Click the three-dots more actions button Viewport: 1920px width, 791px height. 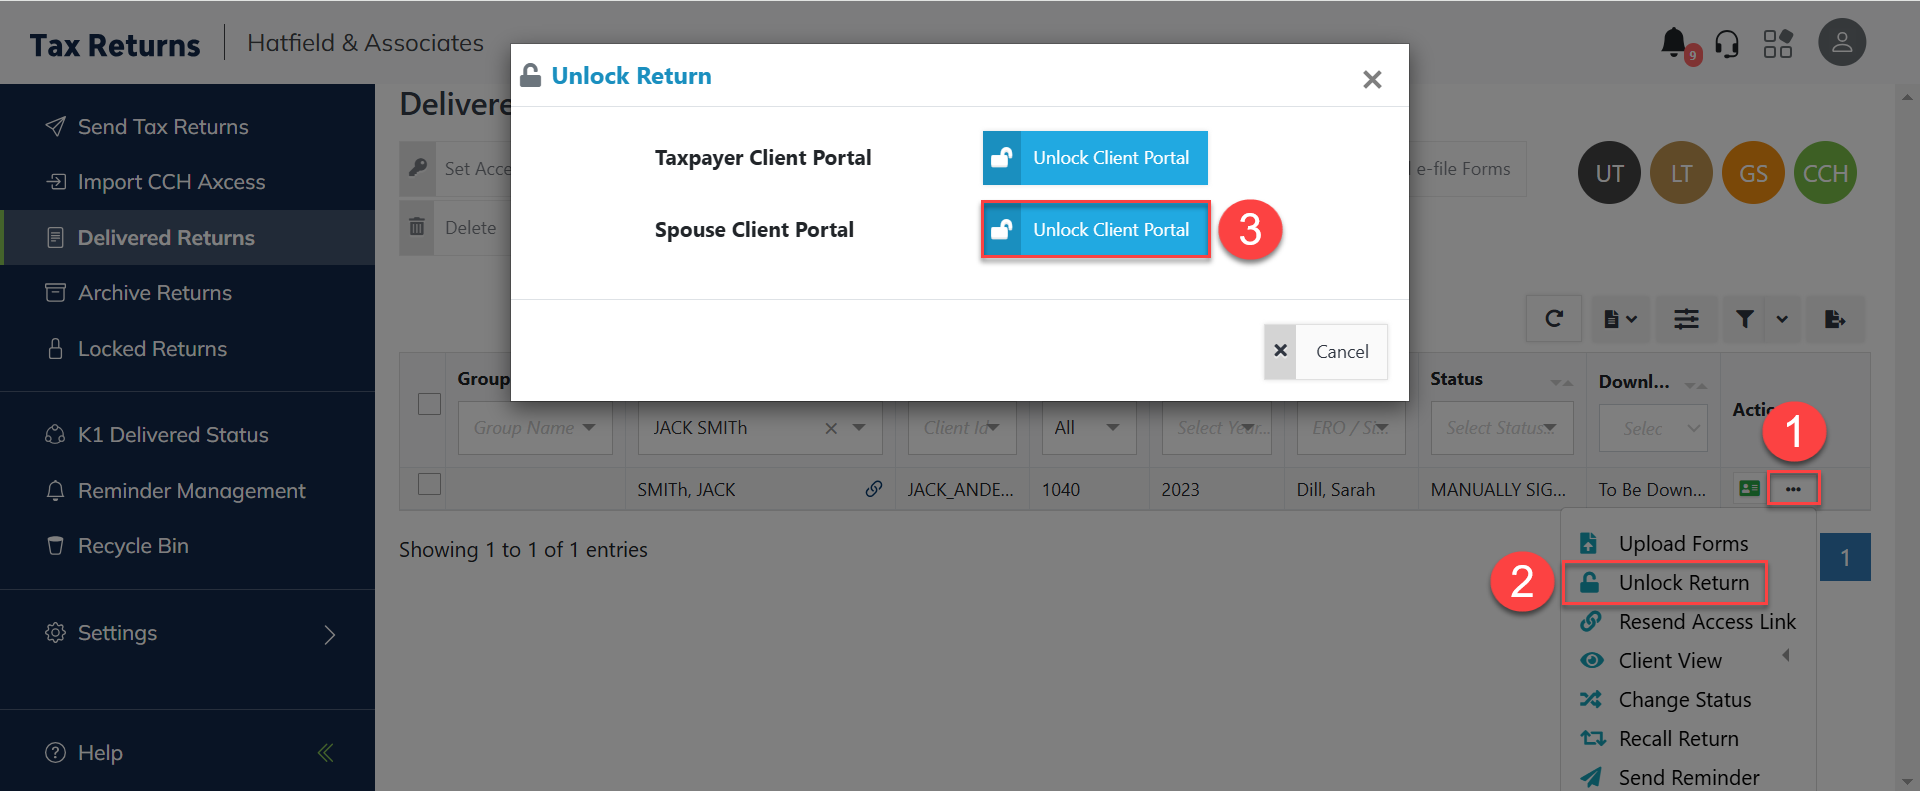pyautogui.click(x=1793, y=489)
